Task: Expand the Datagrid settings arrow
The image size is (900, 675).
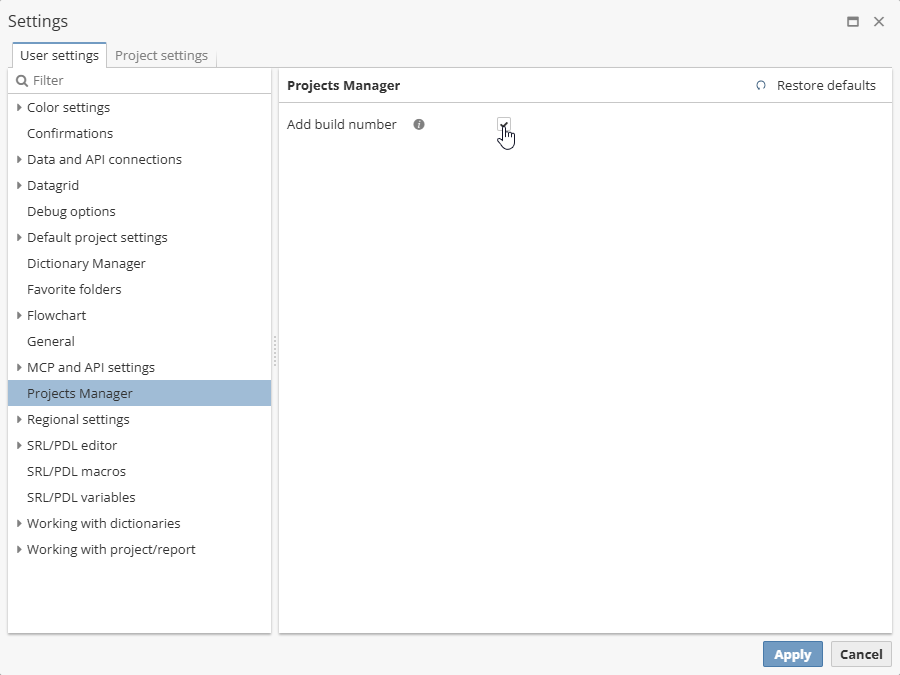Action: (x=19, y=186)
